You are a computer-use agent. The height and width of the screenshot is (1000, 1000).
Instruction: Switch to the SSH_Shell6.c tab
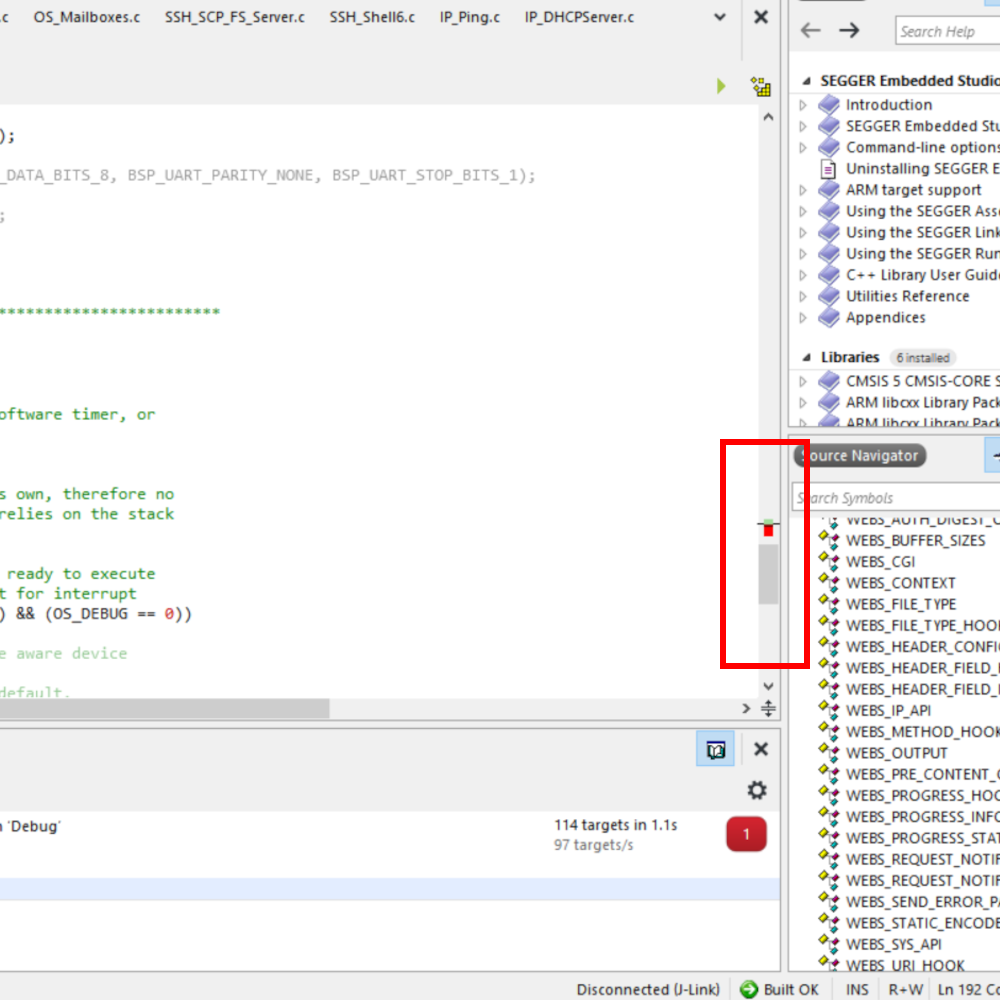372,17
